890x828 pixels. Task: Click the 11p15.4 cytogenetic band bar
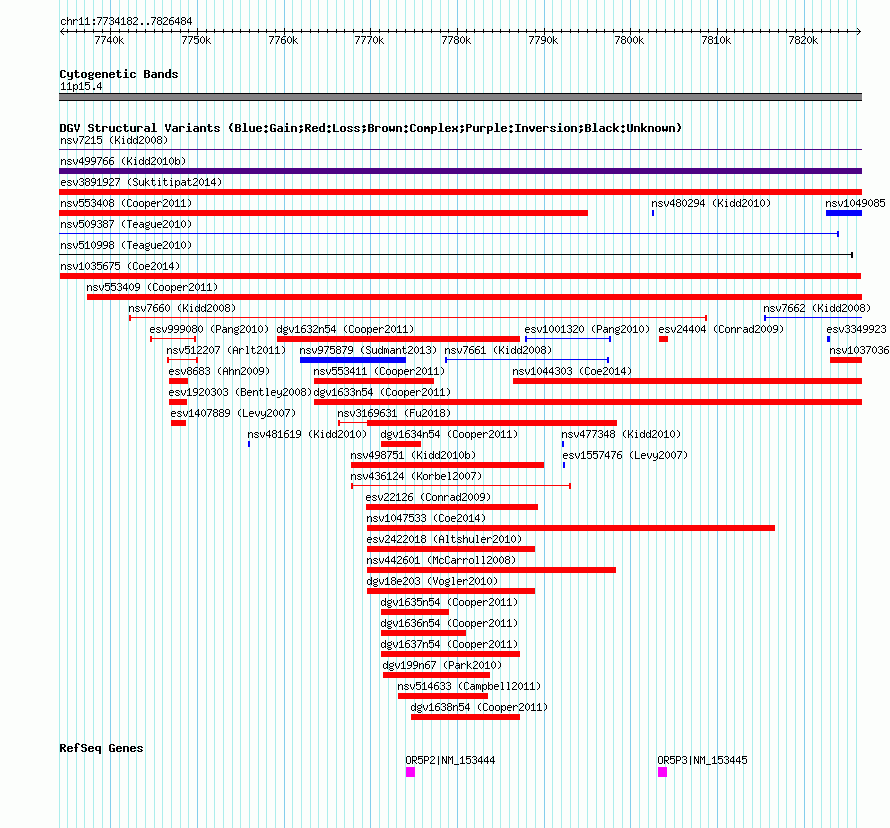pos(460,97)
